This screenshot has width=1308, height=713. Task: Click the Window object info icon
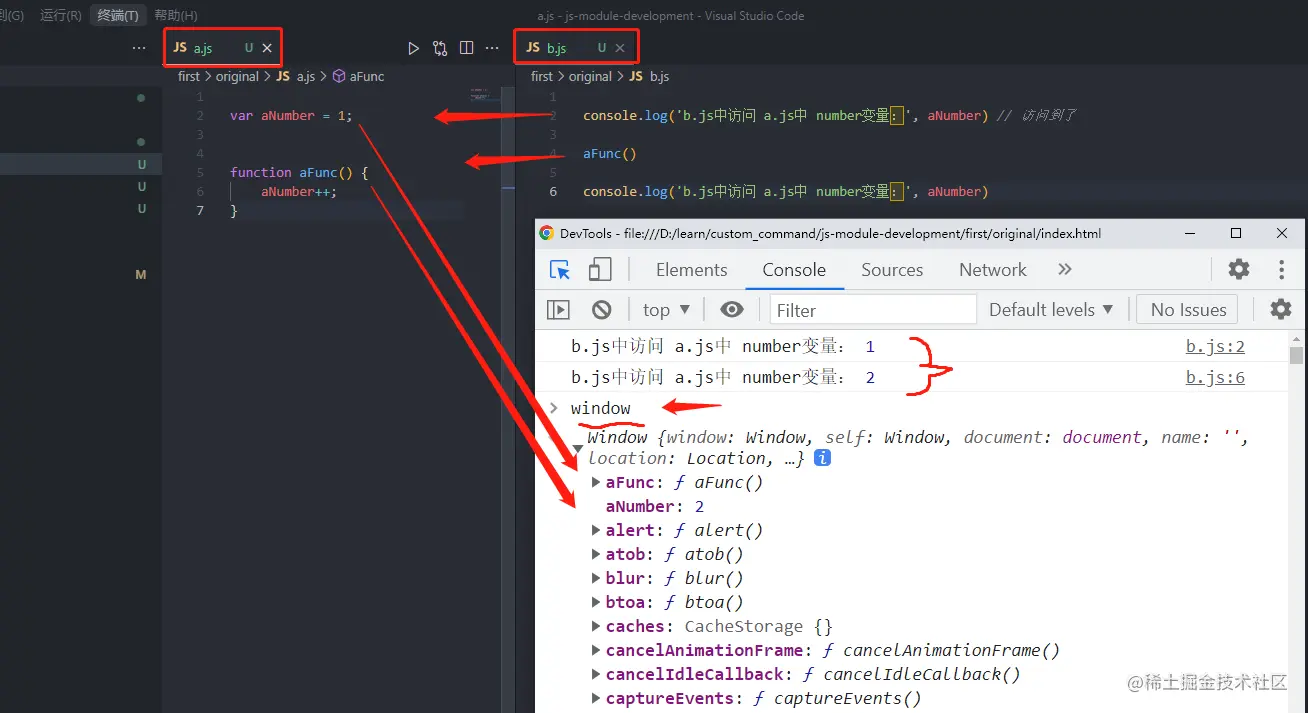[822, 458]
